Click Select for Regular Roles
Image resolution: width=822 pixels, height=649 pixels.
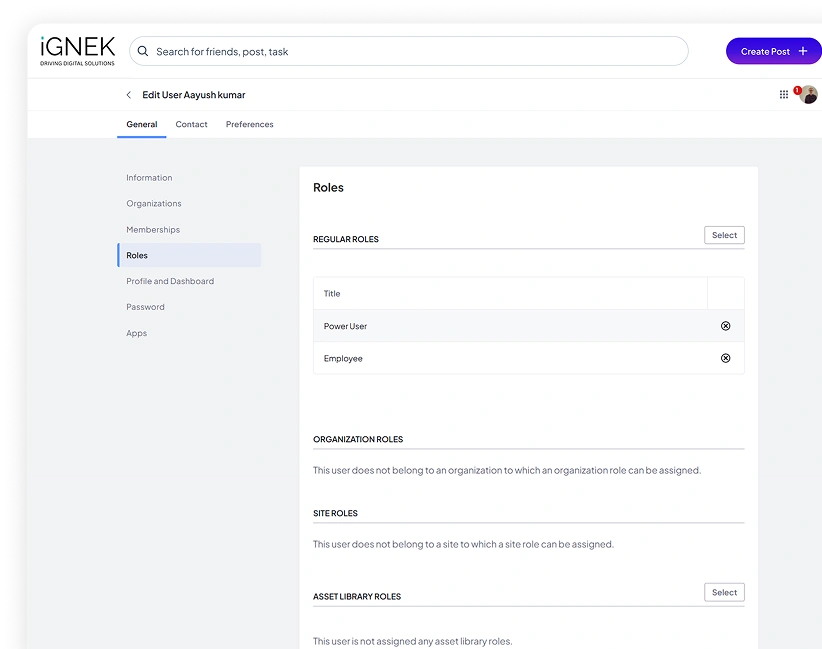coord(724,235)
